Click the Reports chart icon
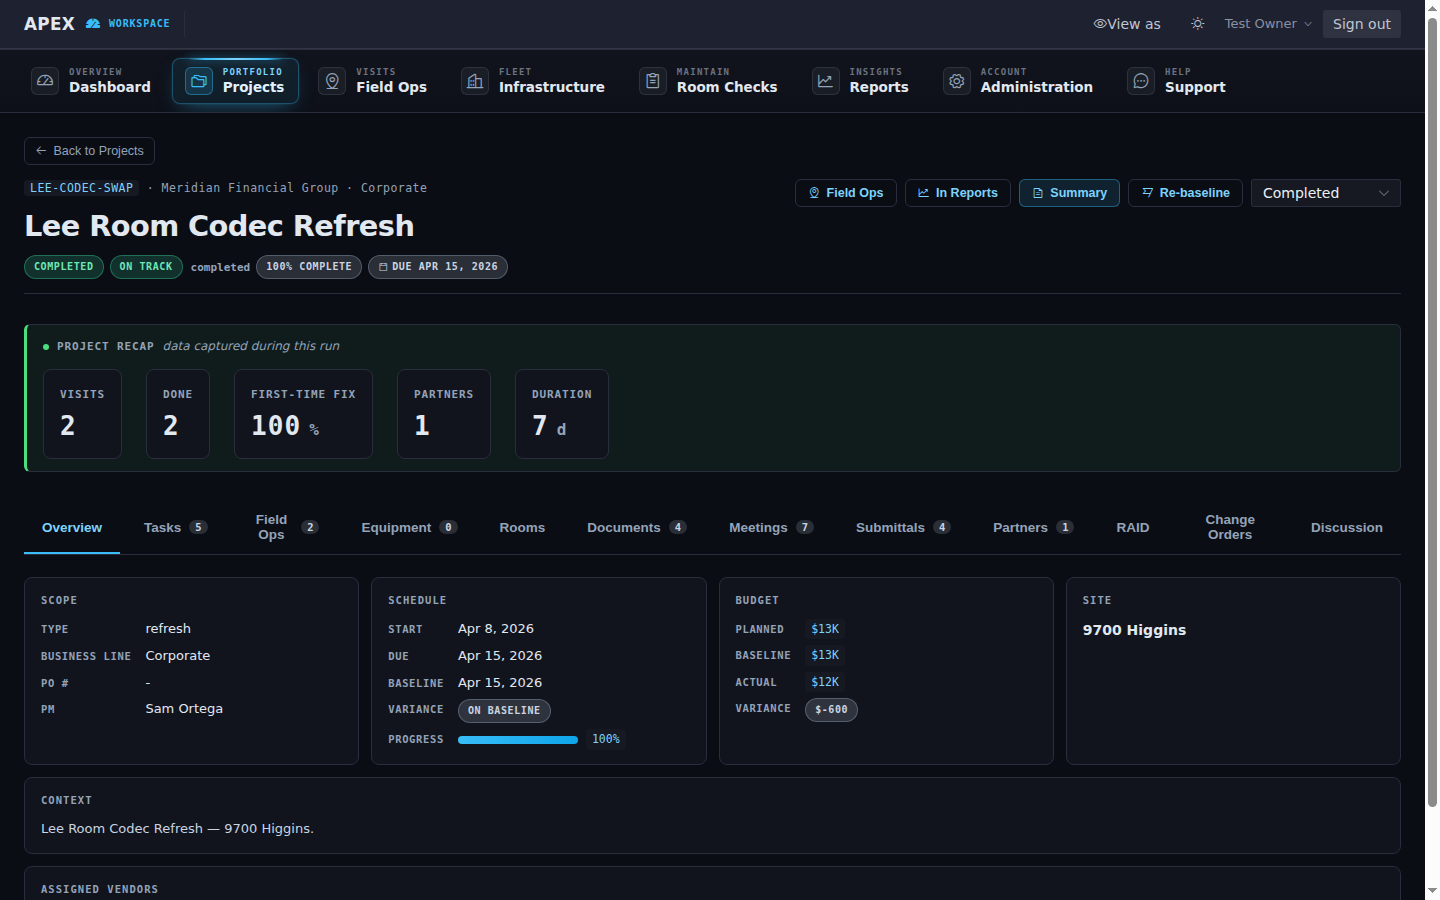 825,81
